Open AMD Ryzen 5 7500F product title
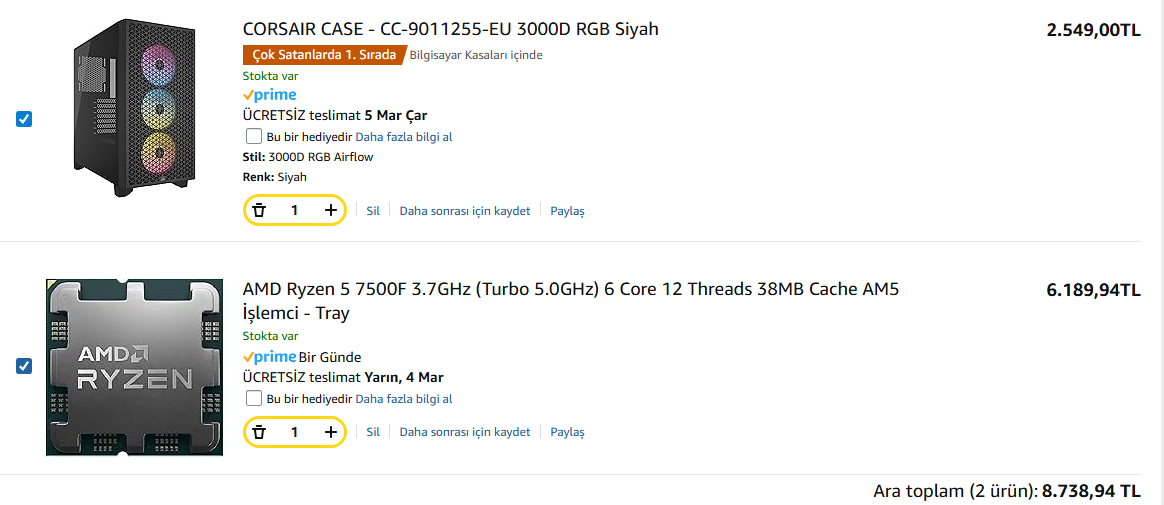This screenshot has width=1164, height=505. click(x=570, y=290)
